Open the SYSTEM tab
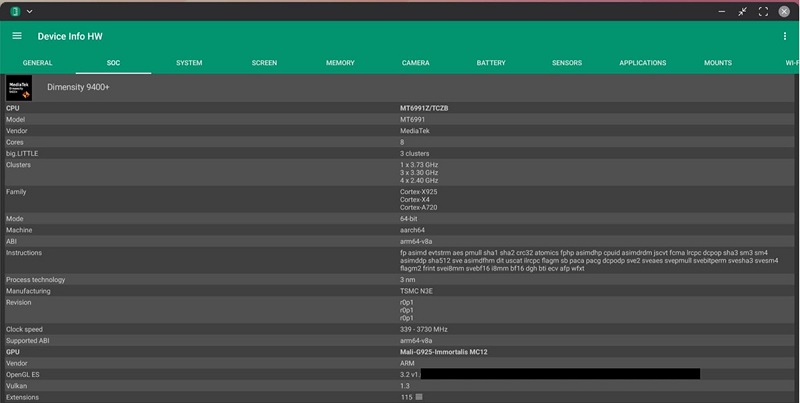 [x=189, y=63]
